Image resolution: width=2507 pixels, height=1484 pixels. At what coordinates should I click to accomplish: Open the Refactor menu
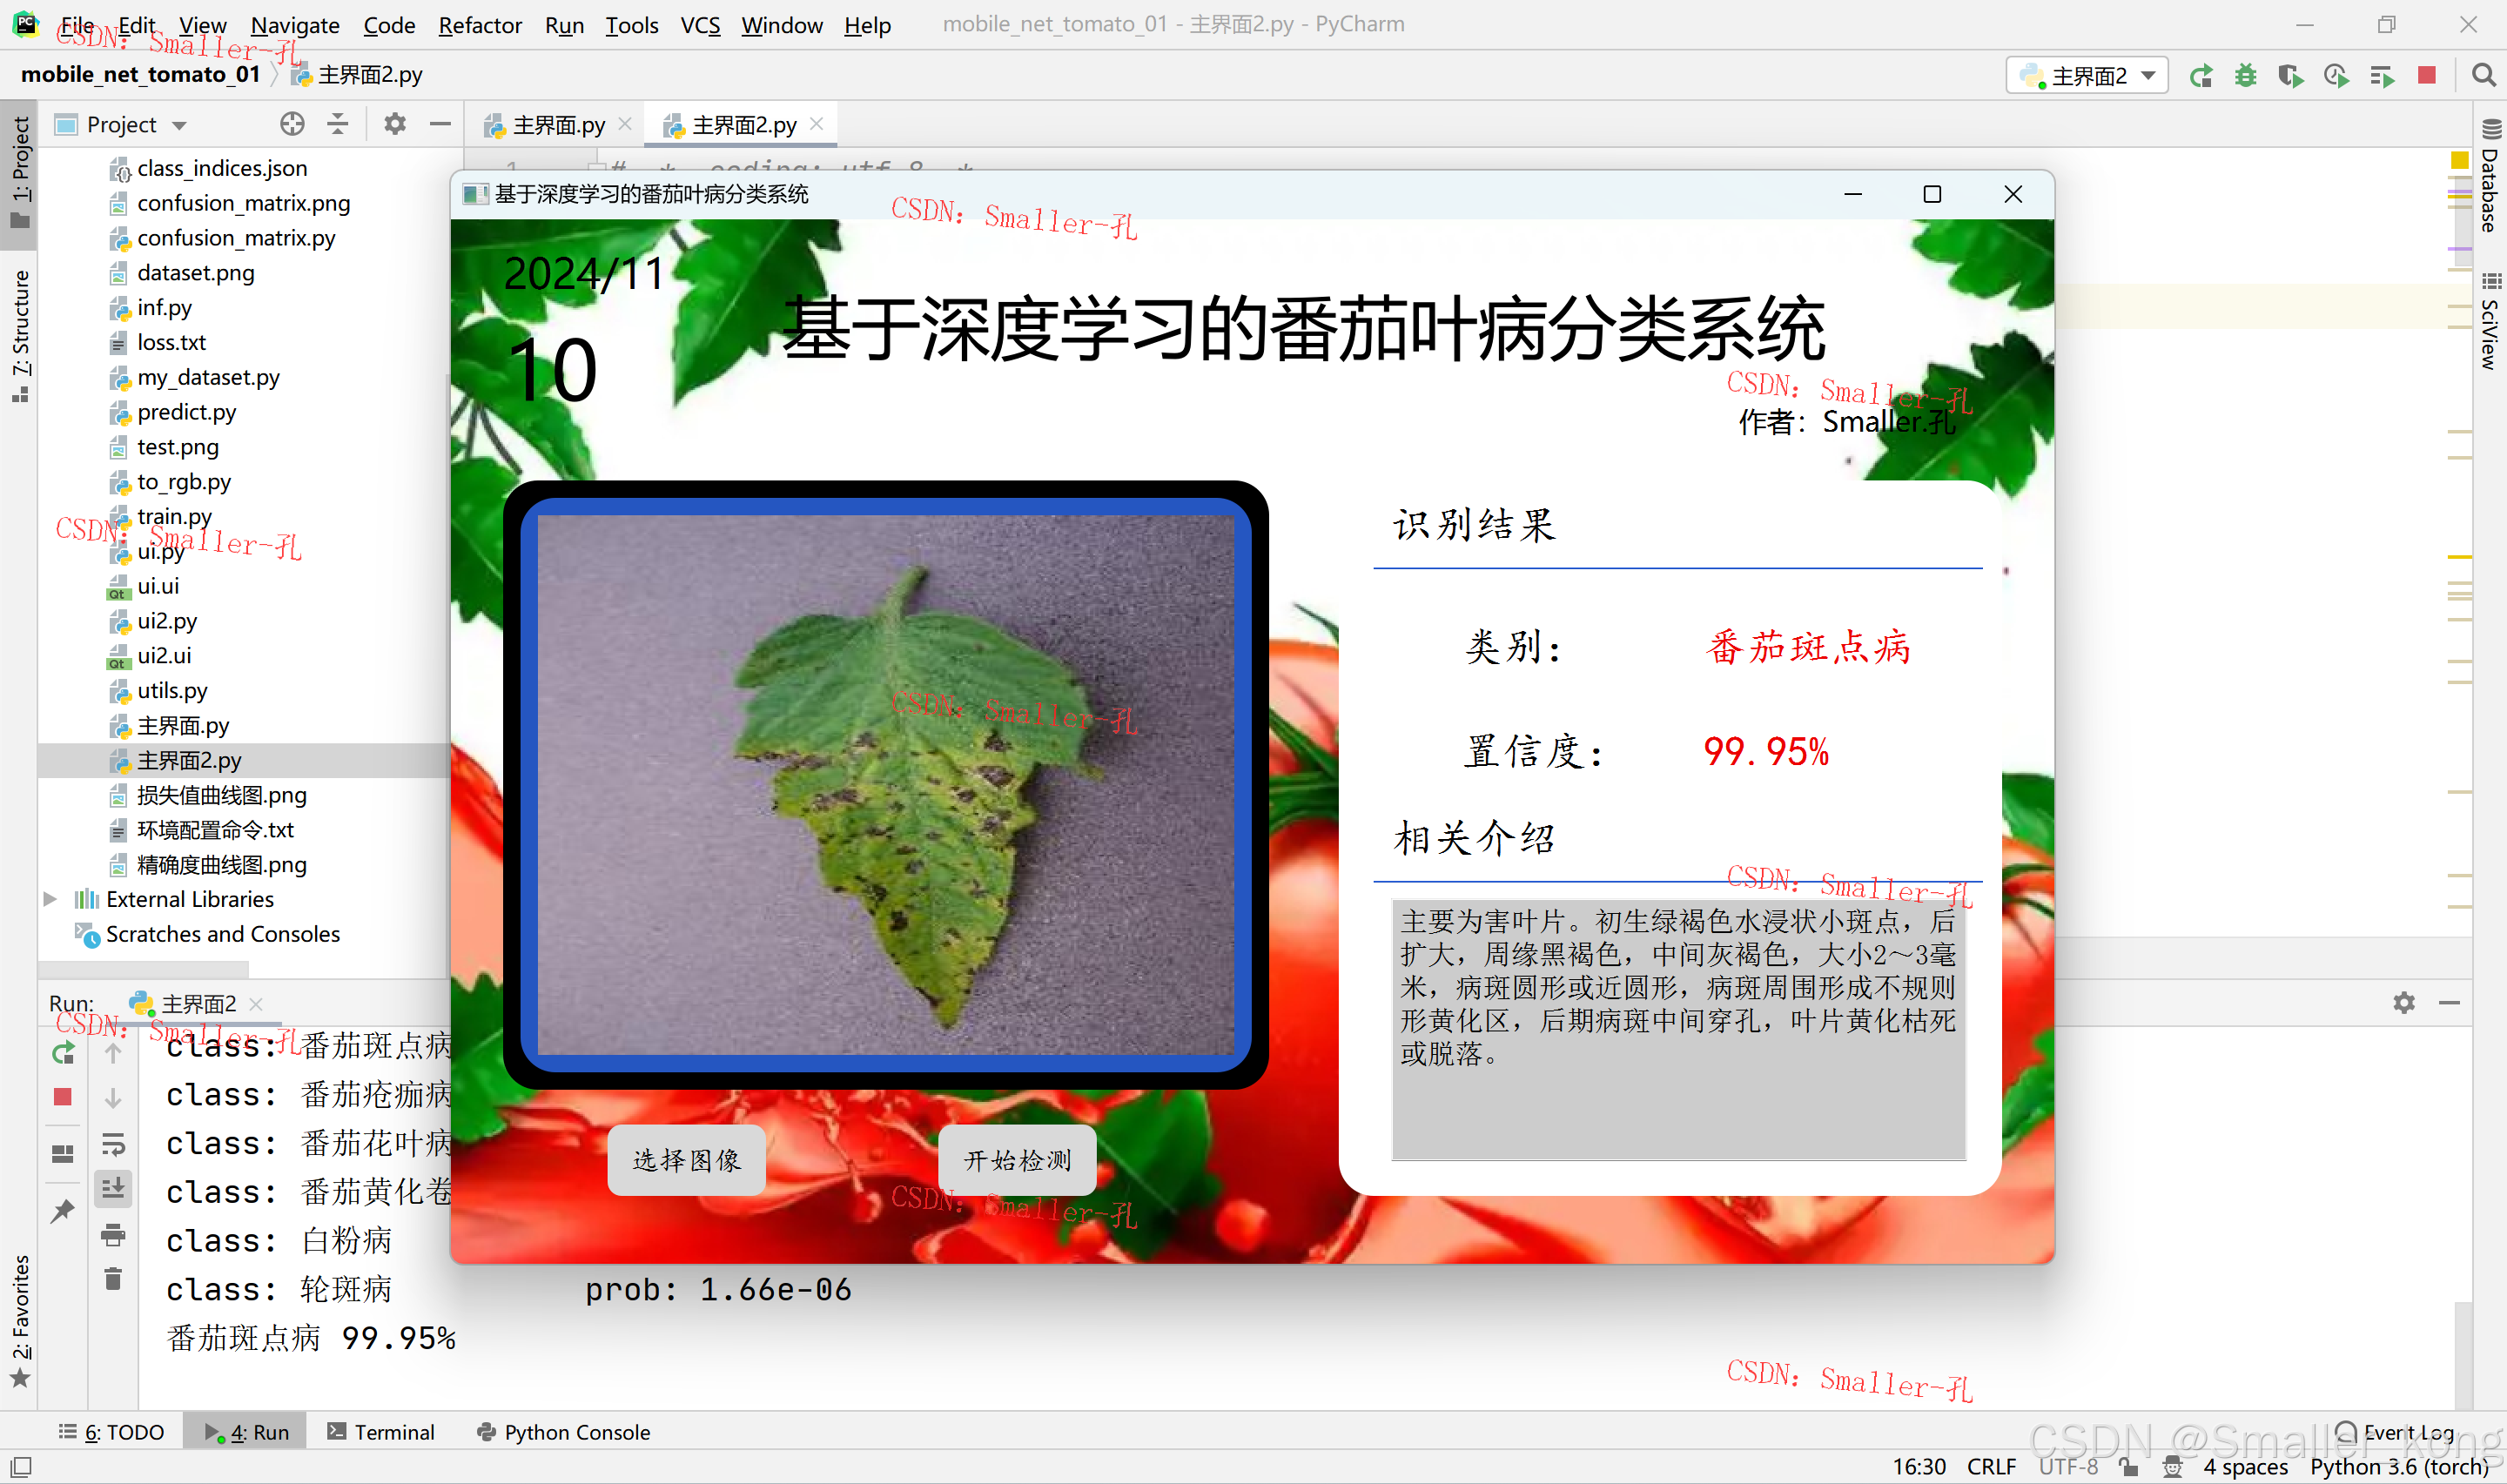coord(480,25)
